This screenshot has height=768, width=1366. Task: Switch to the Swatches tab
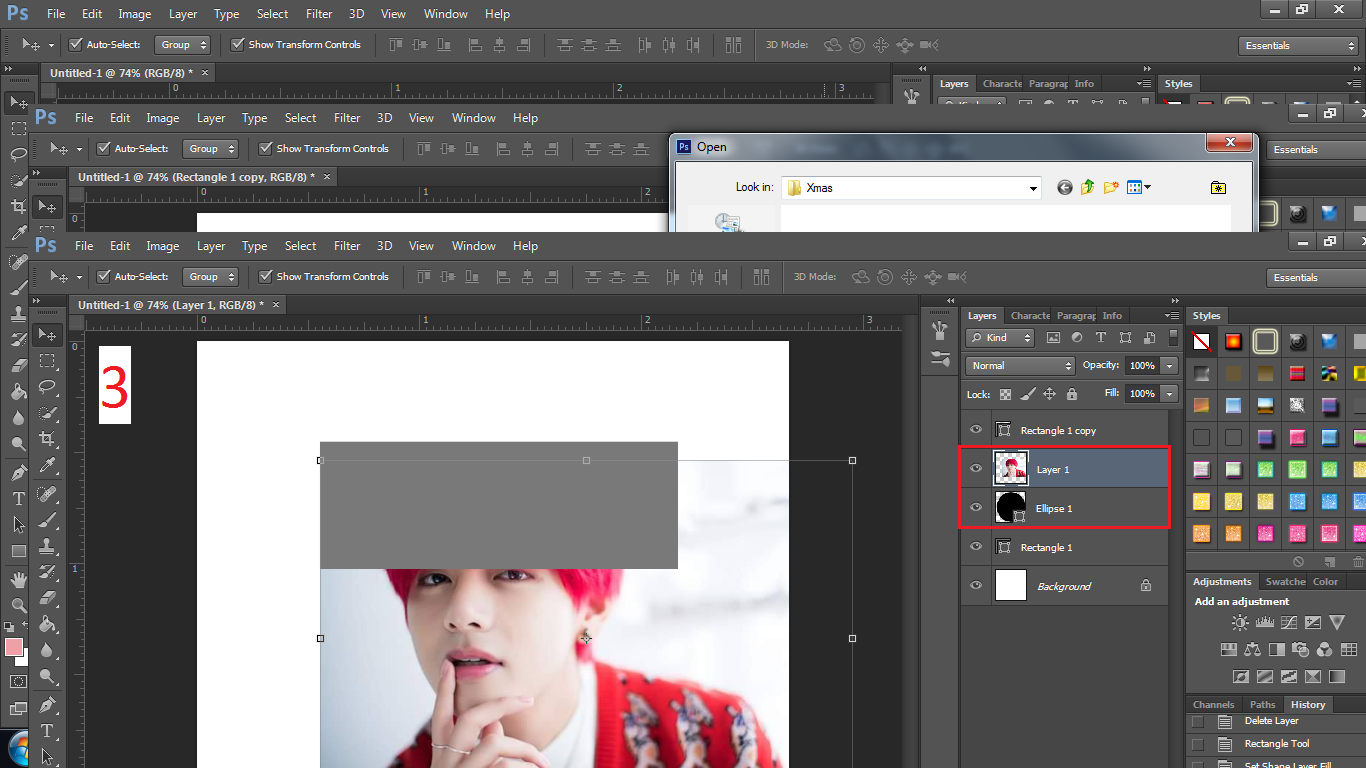tap(1285, 581)
